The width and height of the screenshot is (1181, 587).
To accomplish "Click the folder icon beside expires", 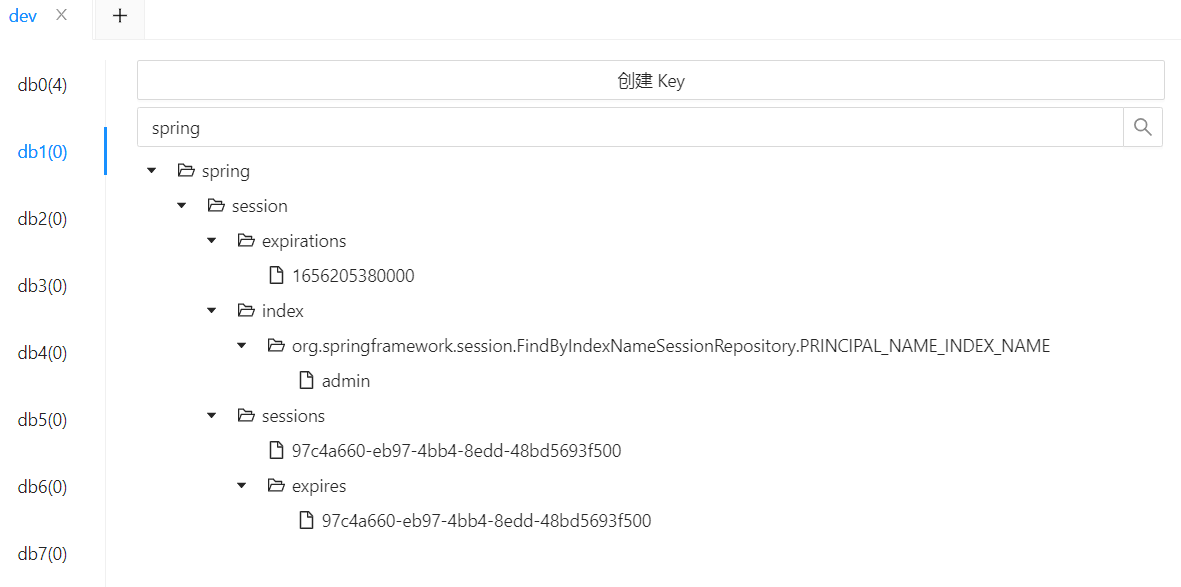I will pyautogui.click(x=276, y=486).
